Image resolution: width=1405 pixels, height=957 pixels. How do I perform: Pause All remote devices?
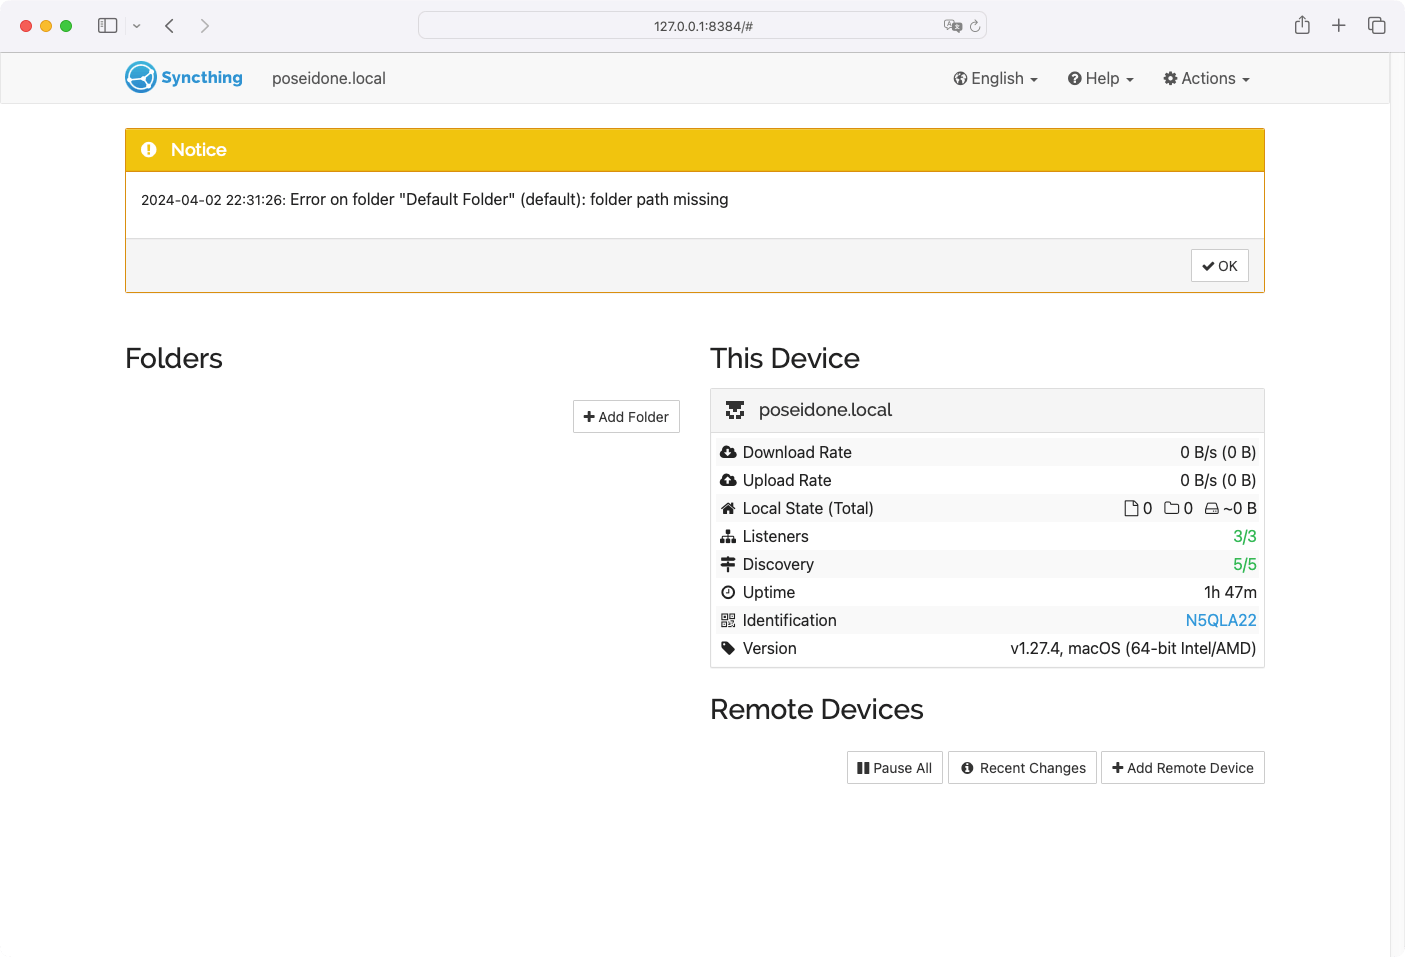(x=894, y=768)
